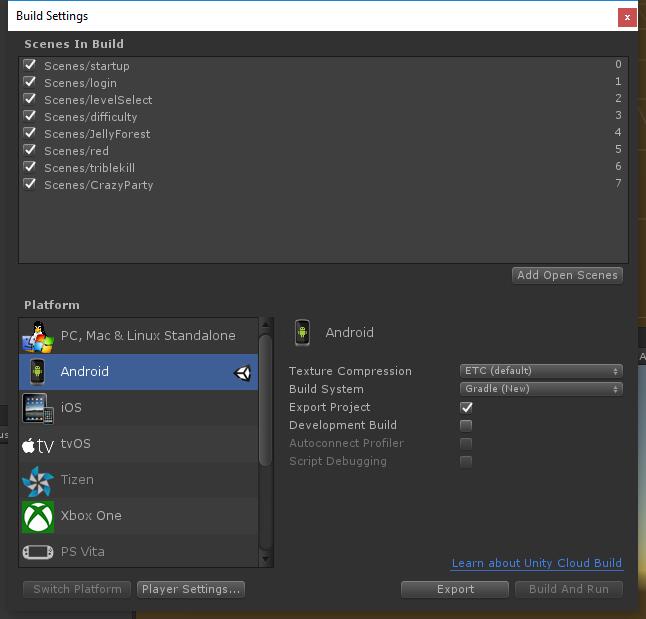
Task: Select the Scenes/JellyForest scene entry
Action: click(x=323, y=134)
